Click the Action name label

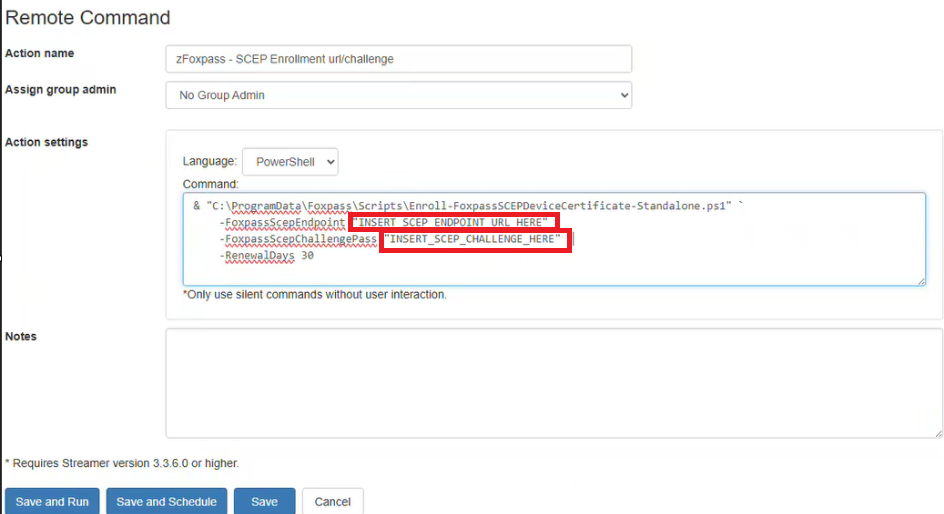(39, 53)
